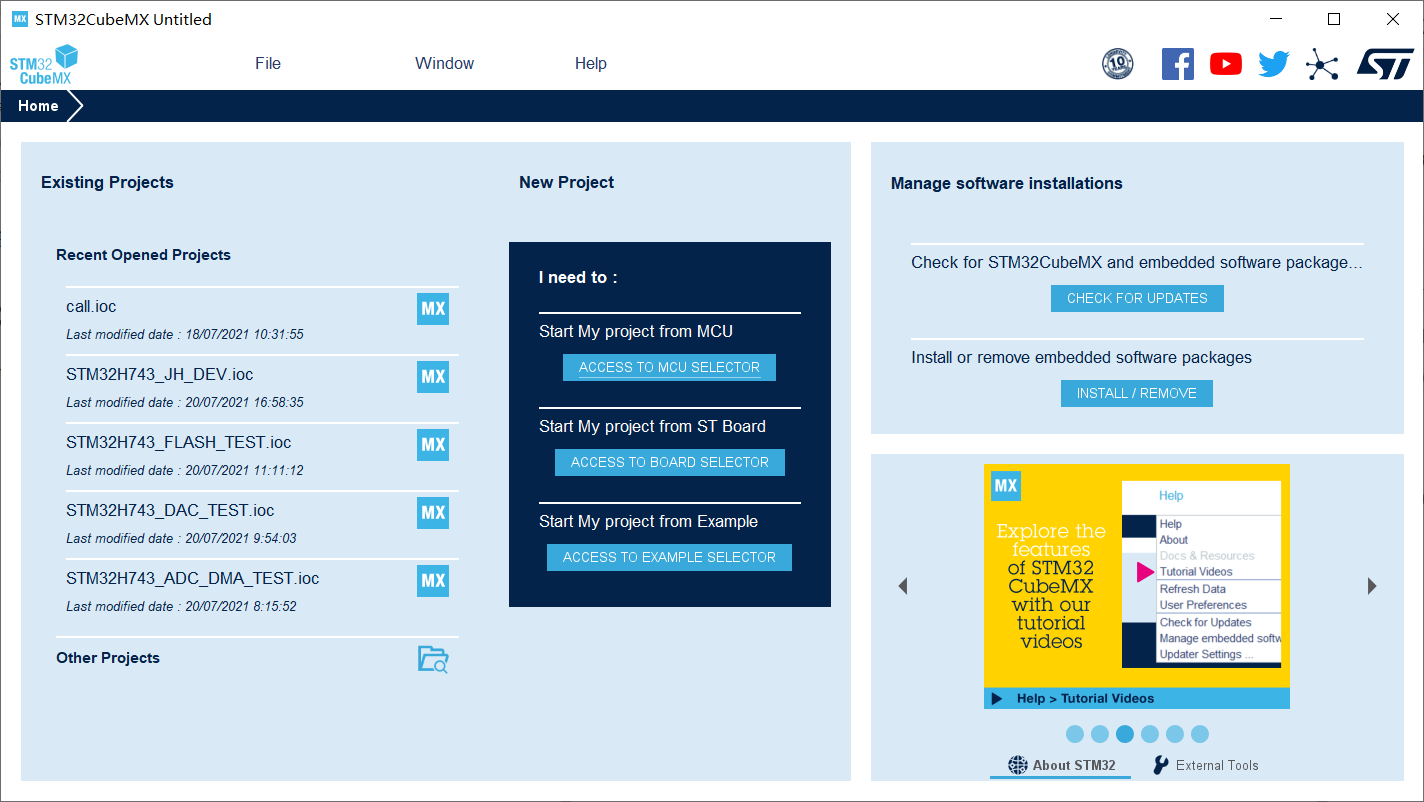Click the 'Start My project from MCU' text
Screen dimensions: 1424x802
[x=637, y=331]
